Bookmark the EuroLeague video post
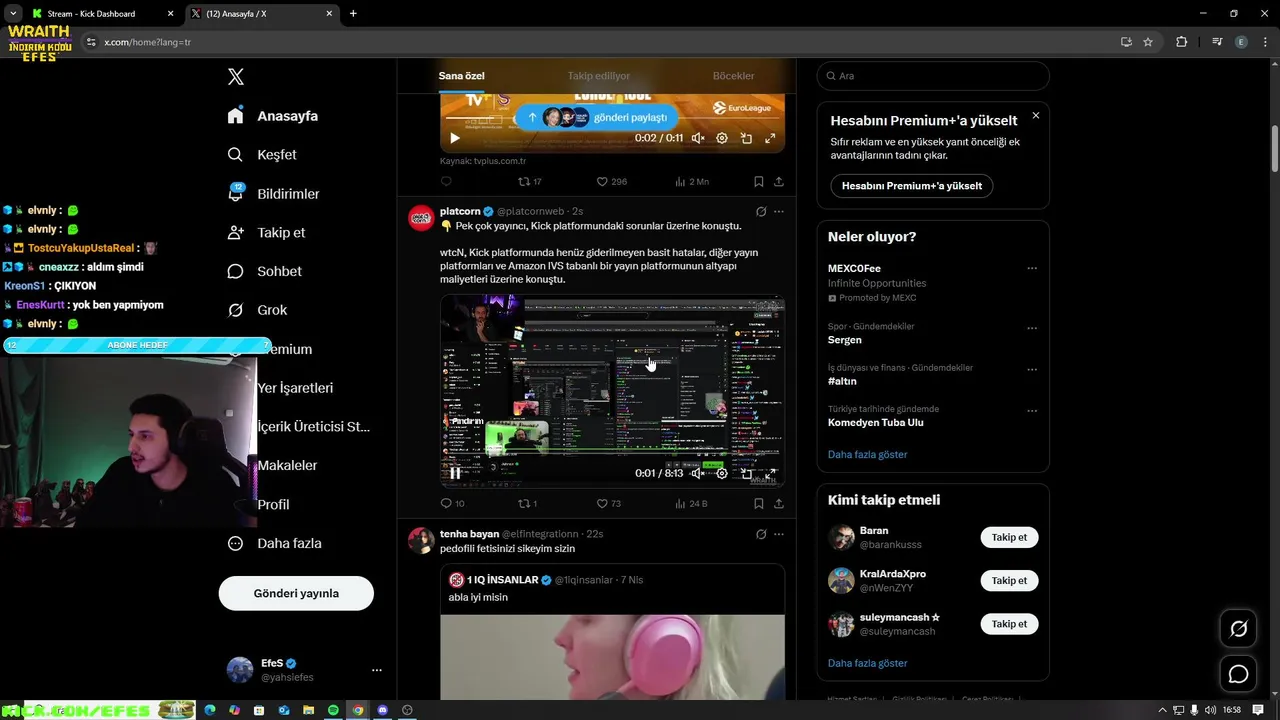1280x720 pixels. coord(759,182)
